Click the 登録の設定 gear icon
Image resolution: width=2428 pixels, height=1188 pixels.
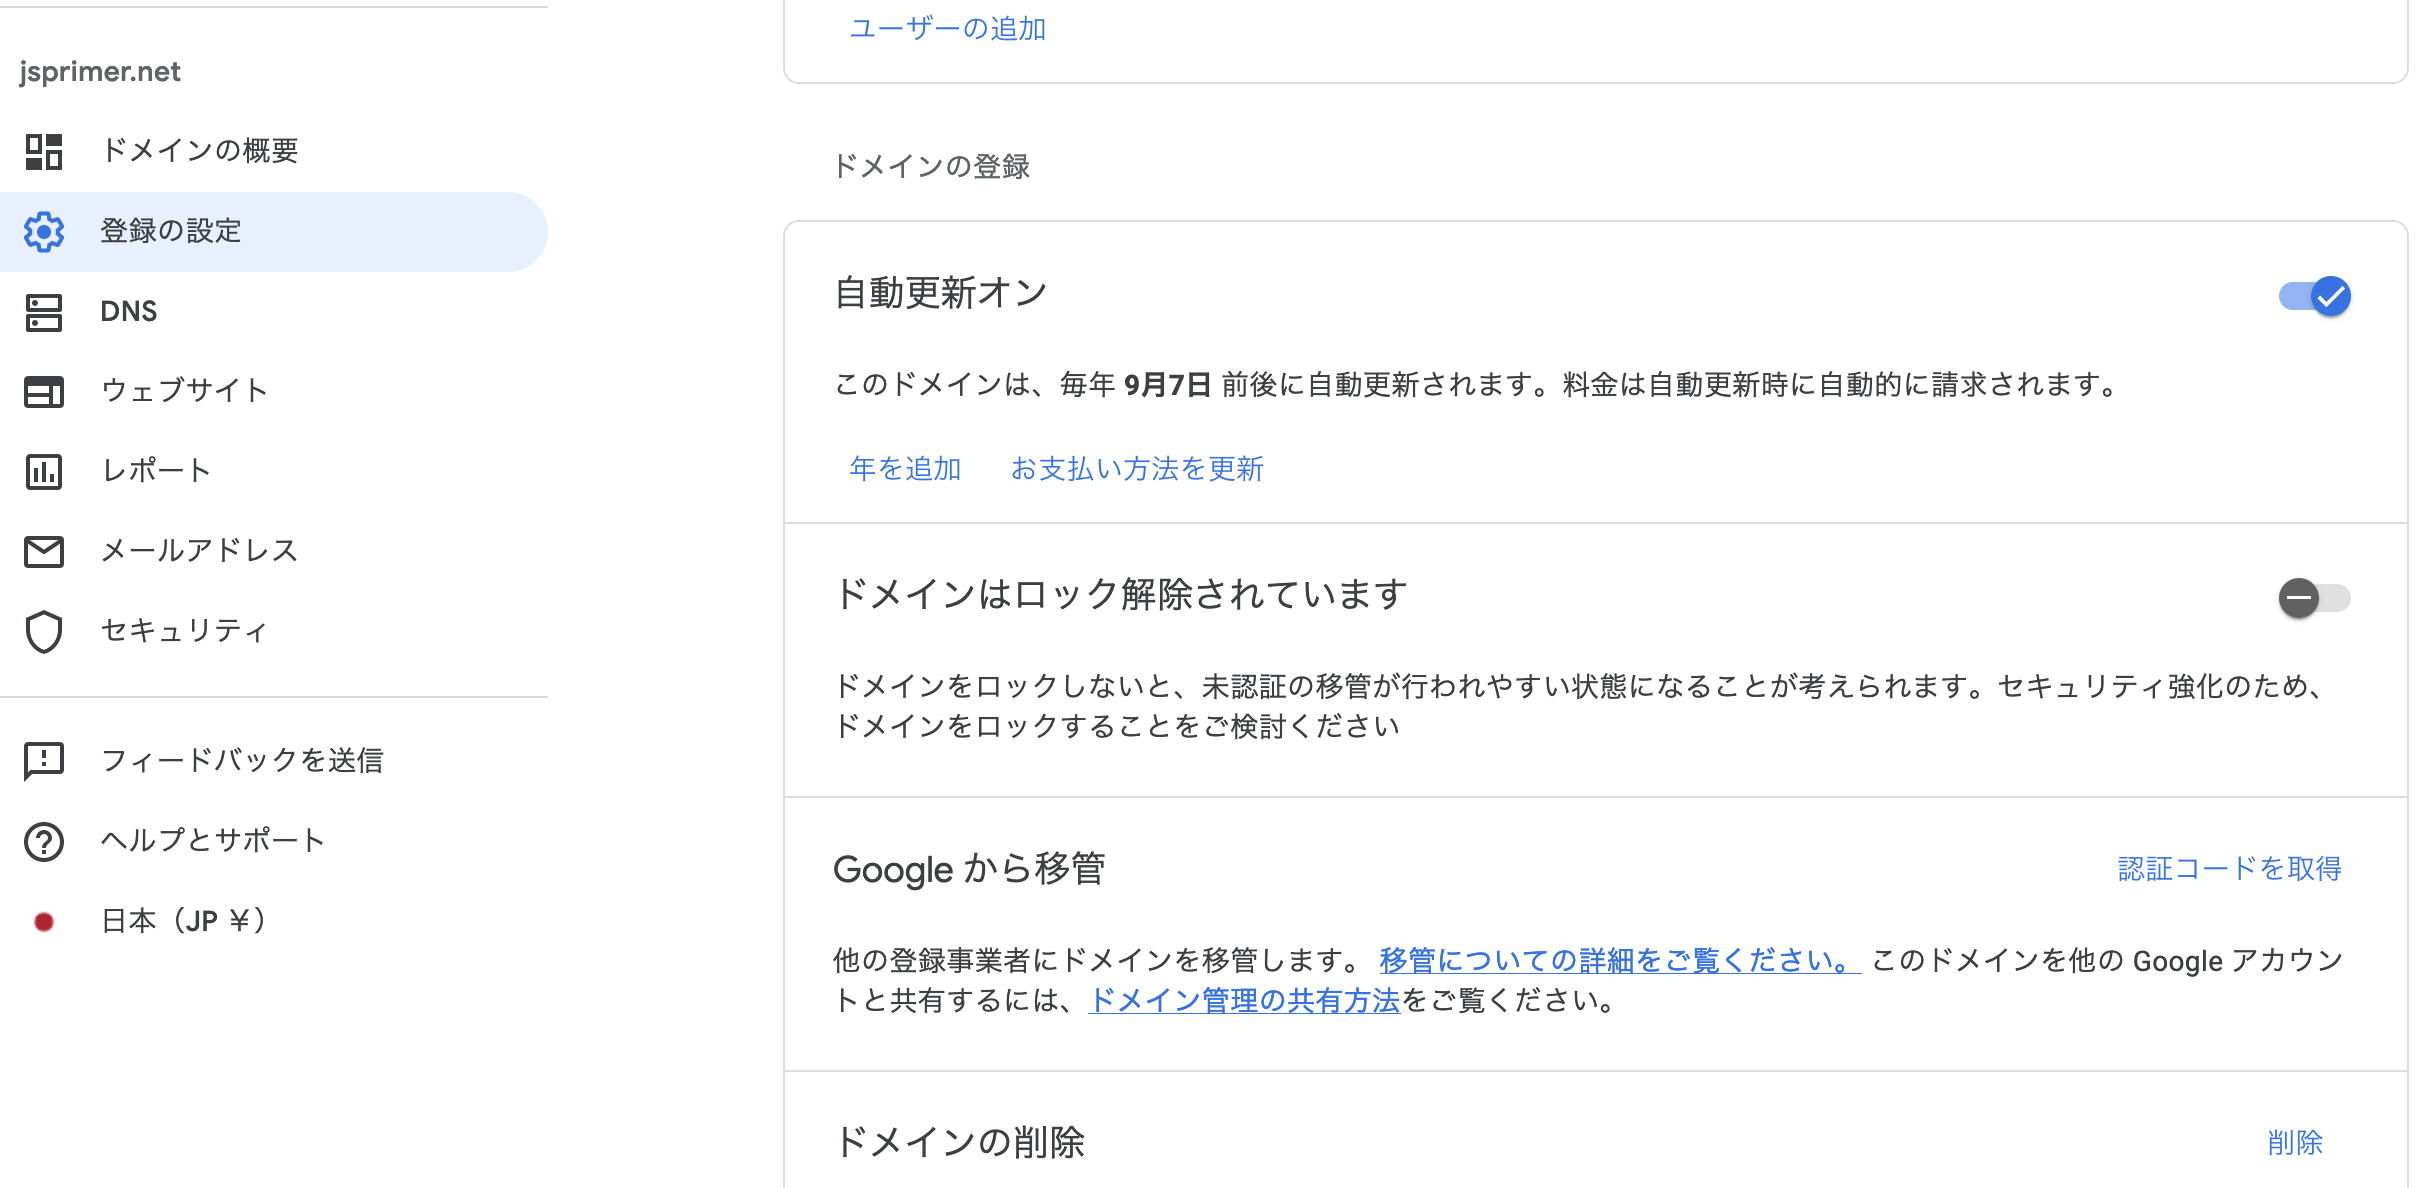tap(42, 231)
